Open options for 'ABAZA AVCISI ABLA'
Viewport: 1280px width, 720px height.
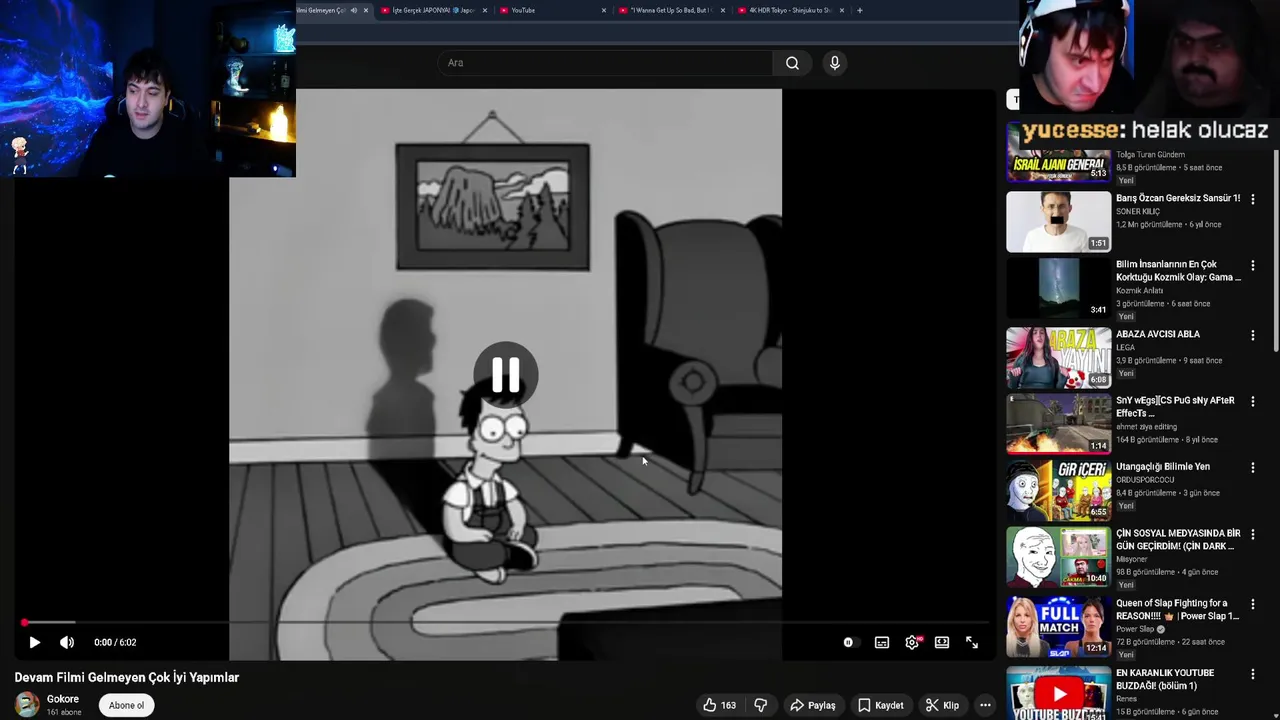(1253, 336)
